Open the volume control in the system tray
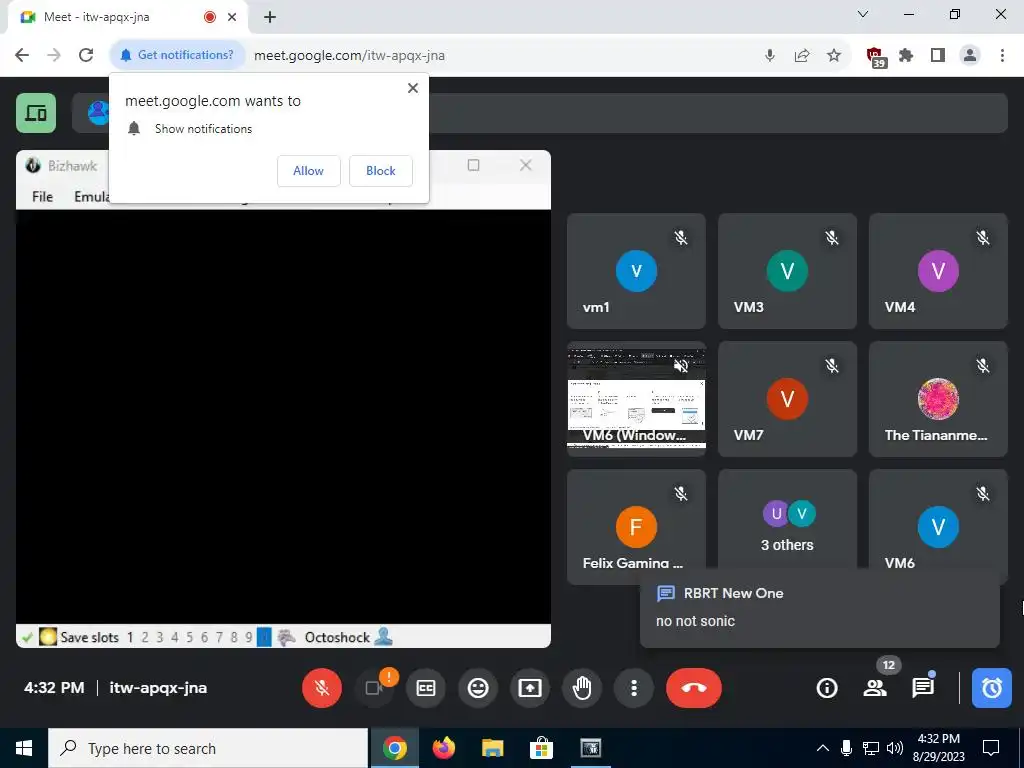The image size is (1024, 768). pos(895,748)
